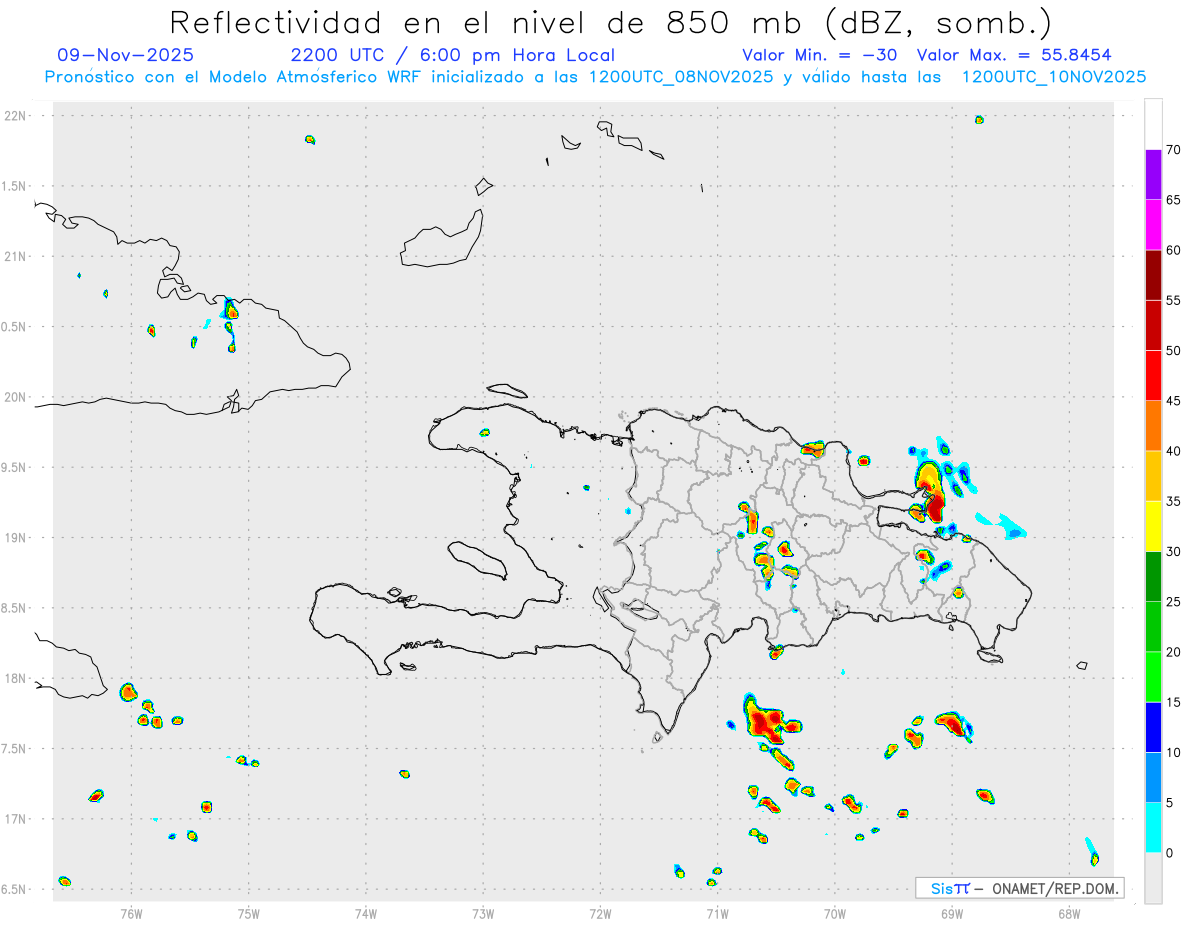Click the '25' colorbar label
Screen dimensions: 1200x927
click(x=1174, y=602)
